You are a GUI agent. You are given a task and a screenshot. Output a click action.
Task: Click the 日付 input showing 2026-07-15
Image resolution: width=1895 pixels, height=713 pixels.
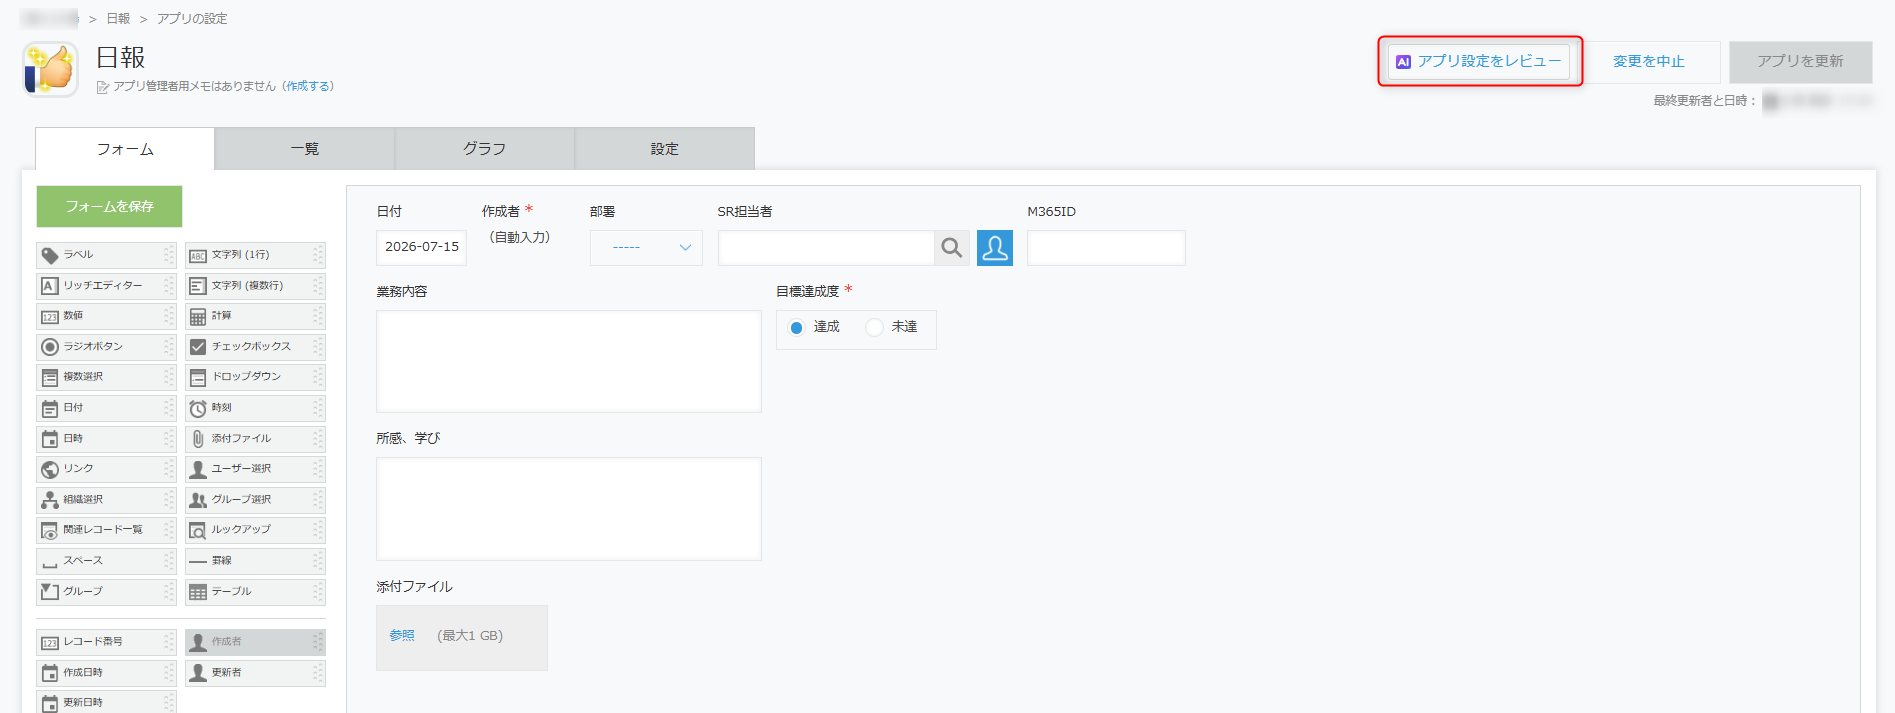click(x=422, y=248)
